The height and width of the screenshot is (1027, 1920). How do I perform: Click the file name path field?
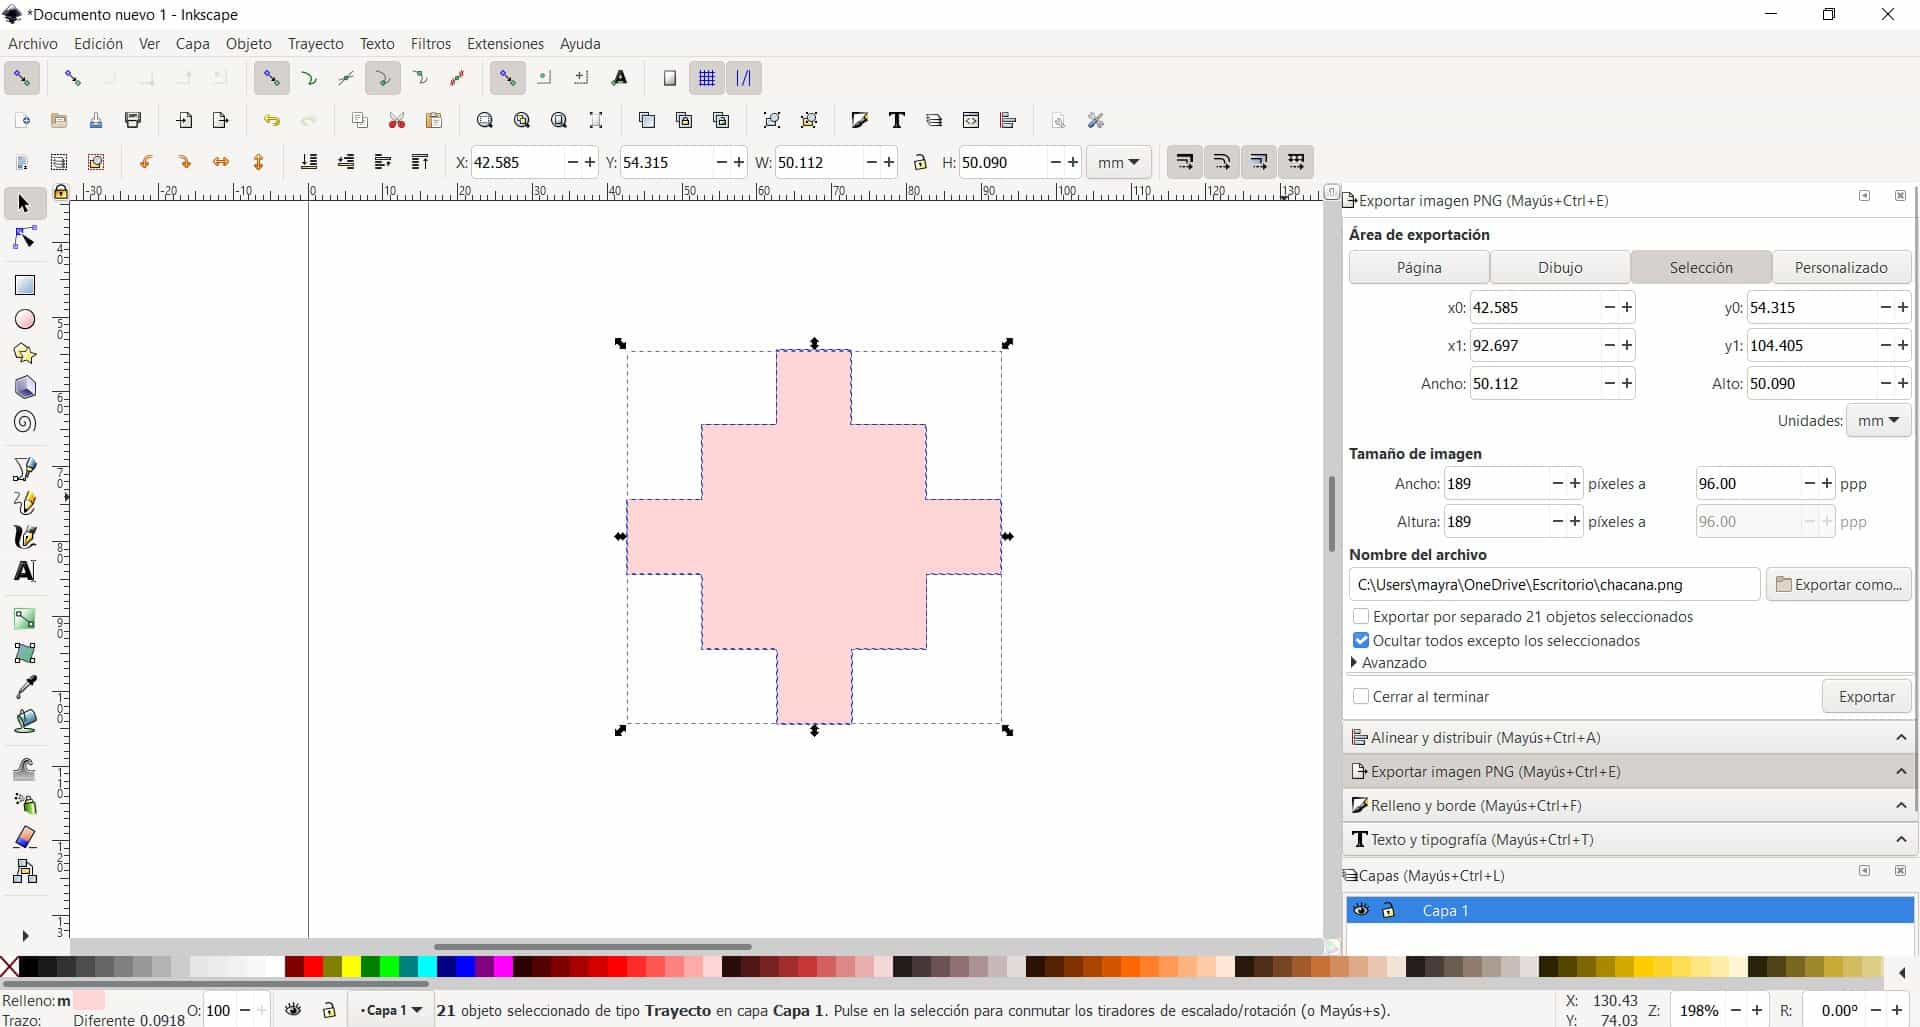coord(1554,584)
